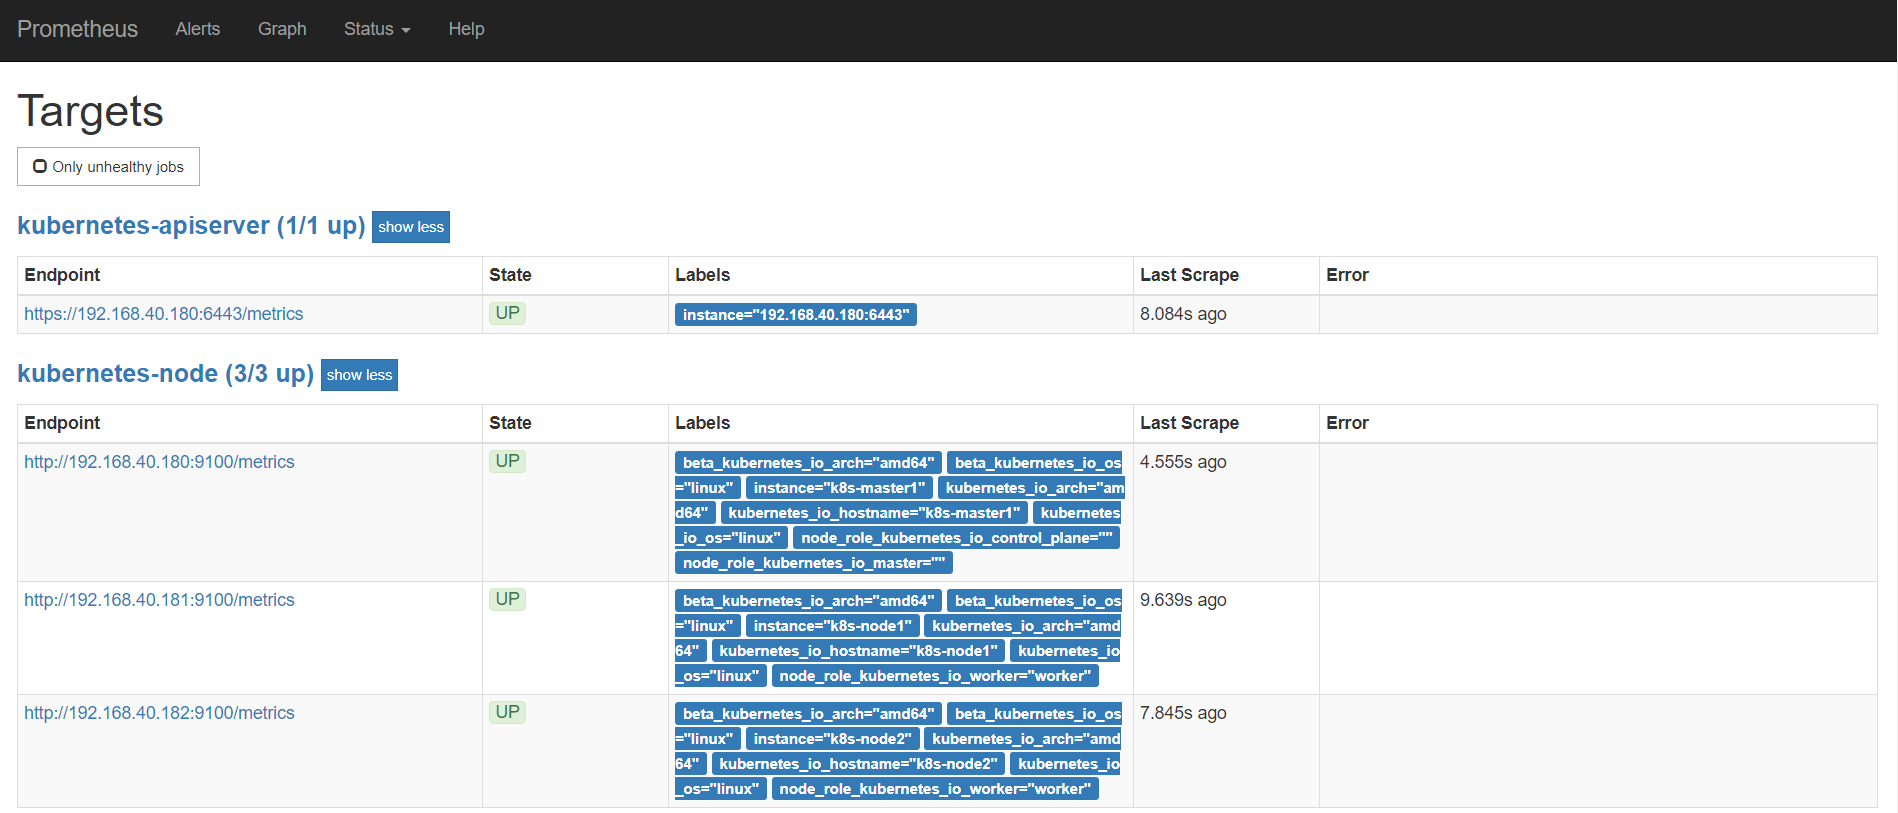The width and height of the screenshot is (1898, 813).
Task: Select the k8s-node1 worker role label
Action: pos(935,676)
